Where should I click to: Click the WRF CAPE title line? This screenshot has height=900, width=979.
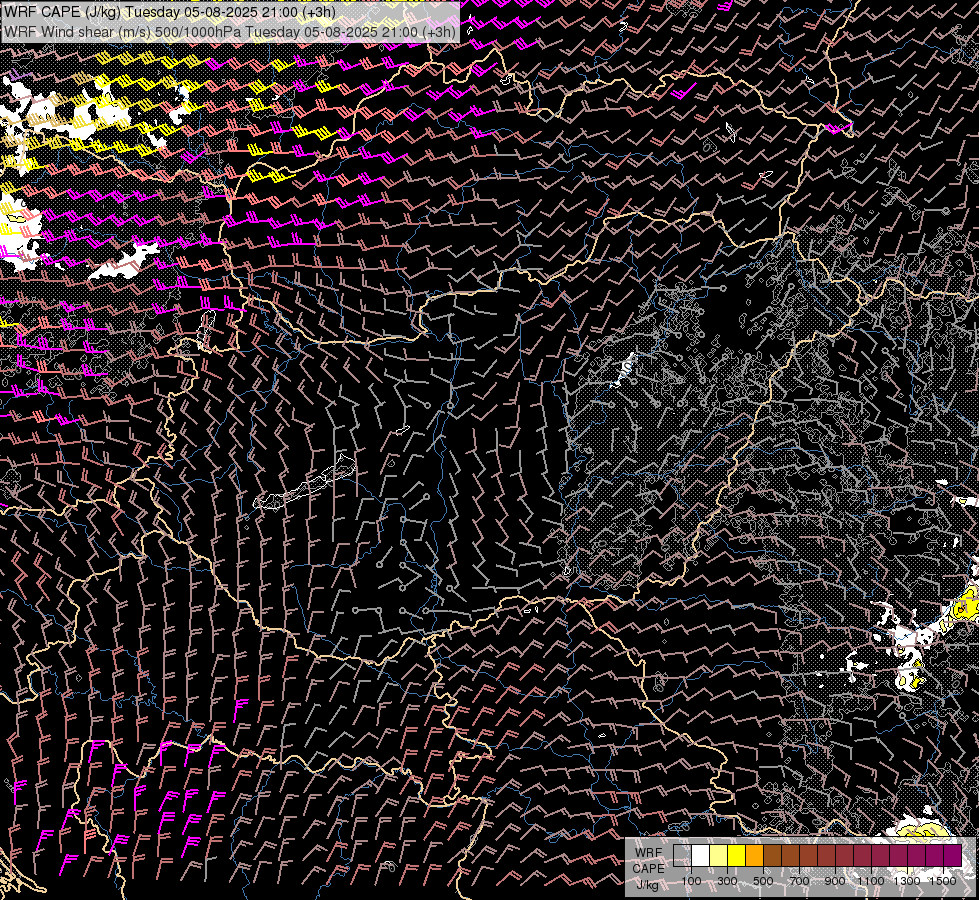pos(169,12)
